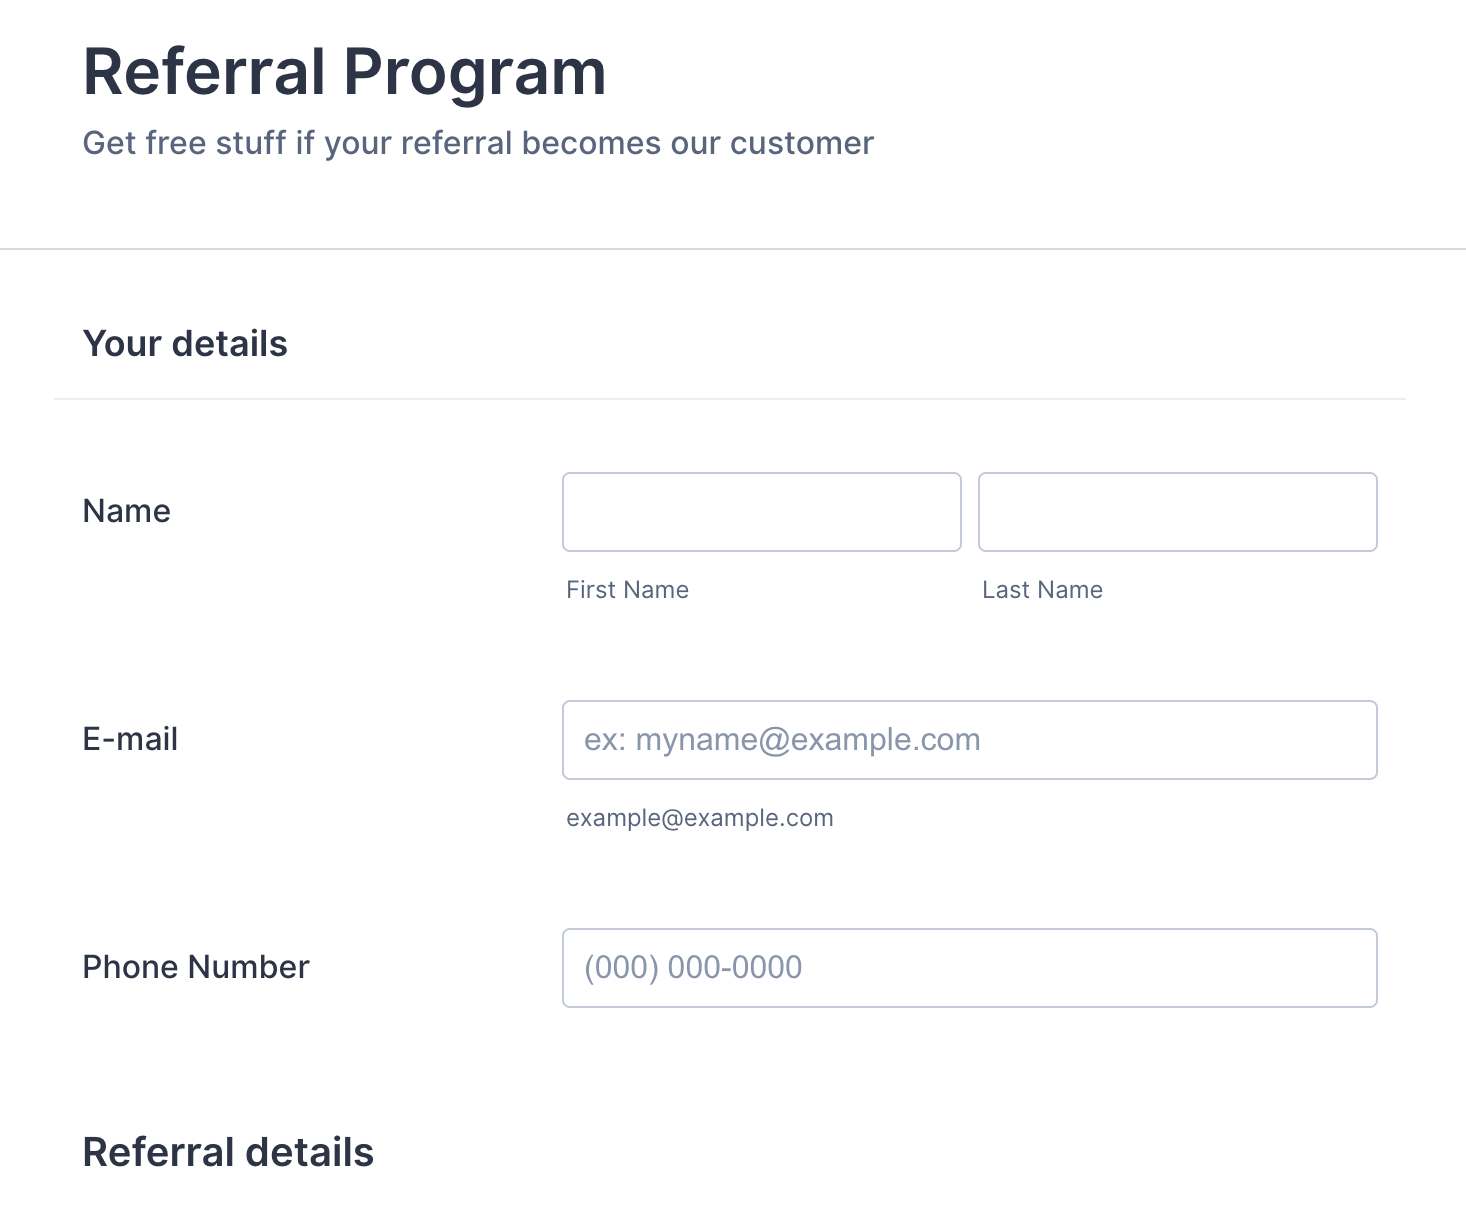1466x1208 pixels.
Task: Focus the Last Name input box
Action: (x=1177, y=512)
